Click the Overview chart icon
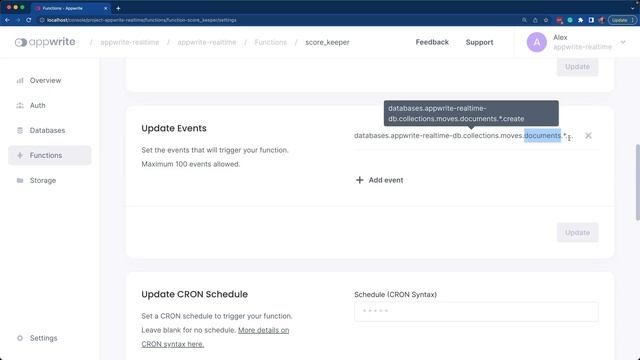The image size is (640, 360). tap(20, 80)
